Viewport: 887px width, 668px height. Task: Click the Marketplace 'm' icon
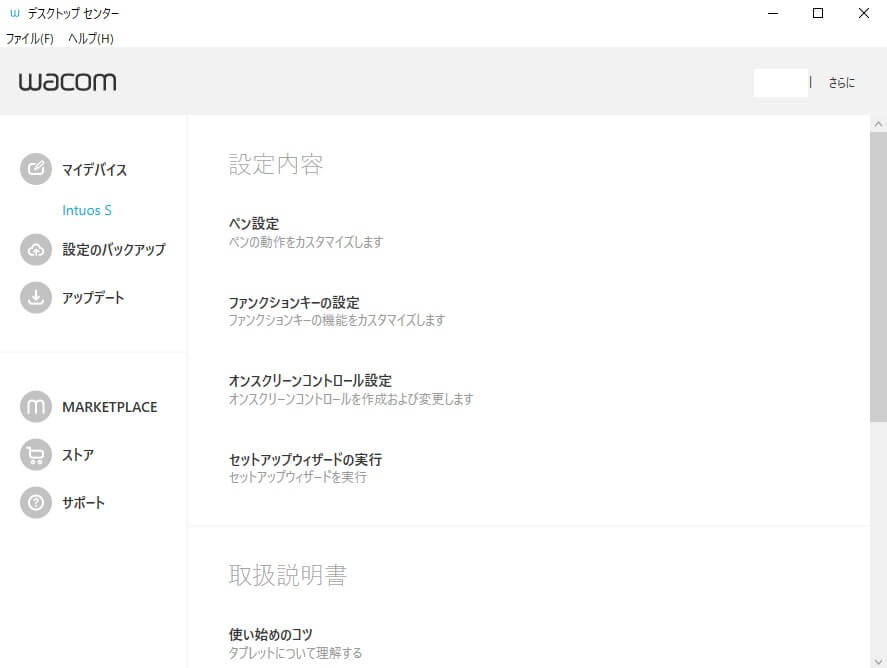[36, 407]
